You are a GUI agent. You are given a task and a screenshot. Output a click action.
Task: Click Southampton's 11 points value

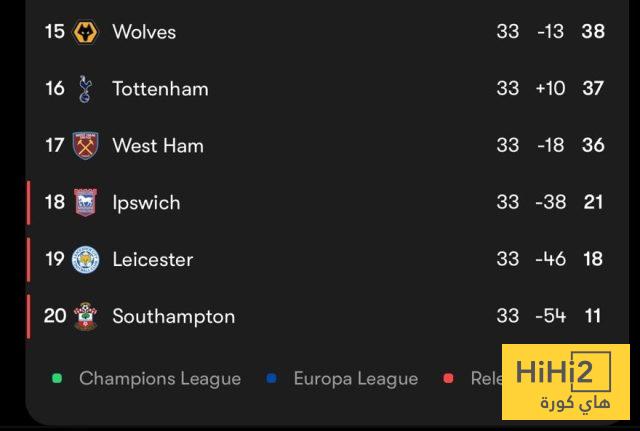(593, 317)
